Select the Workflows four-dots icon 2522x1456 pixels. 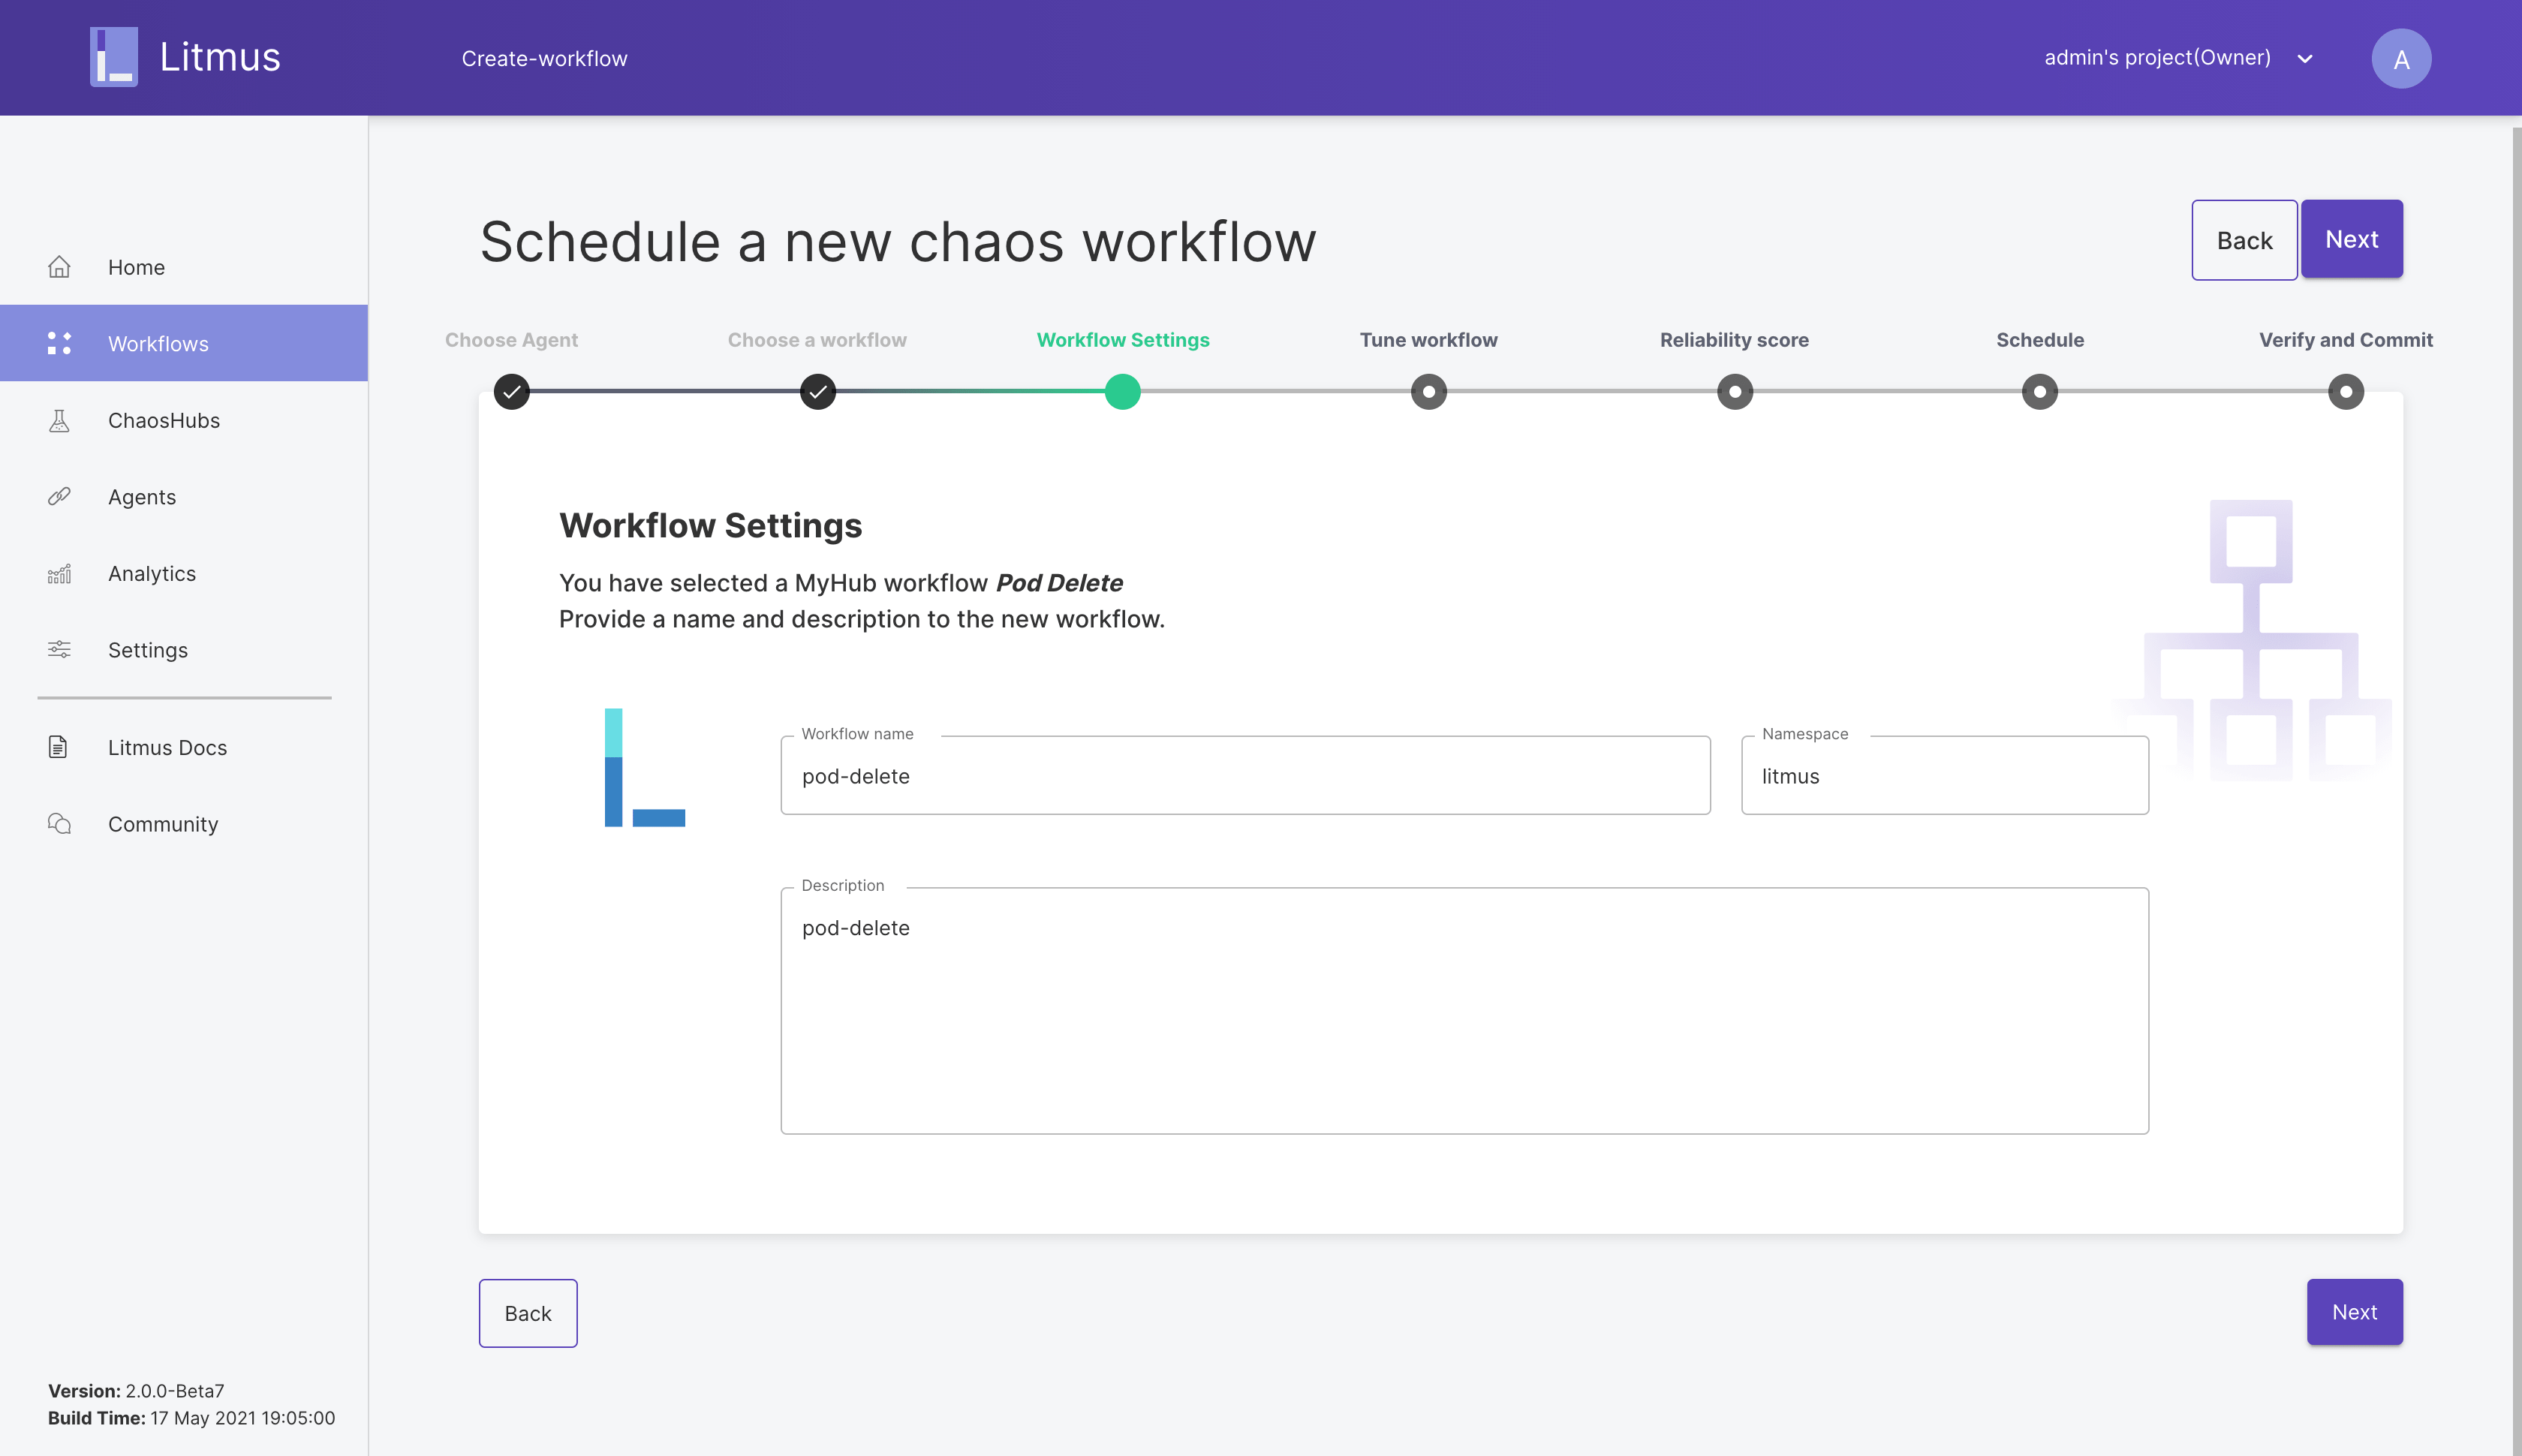tap(59, 343)
